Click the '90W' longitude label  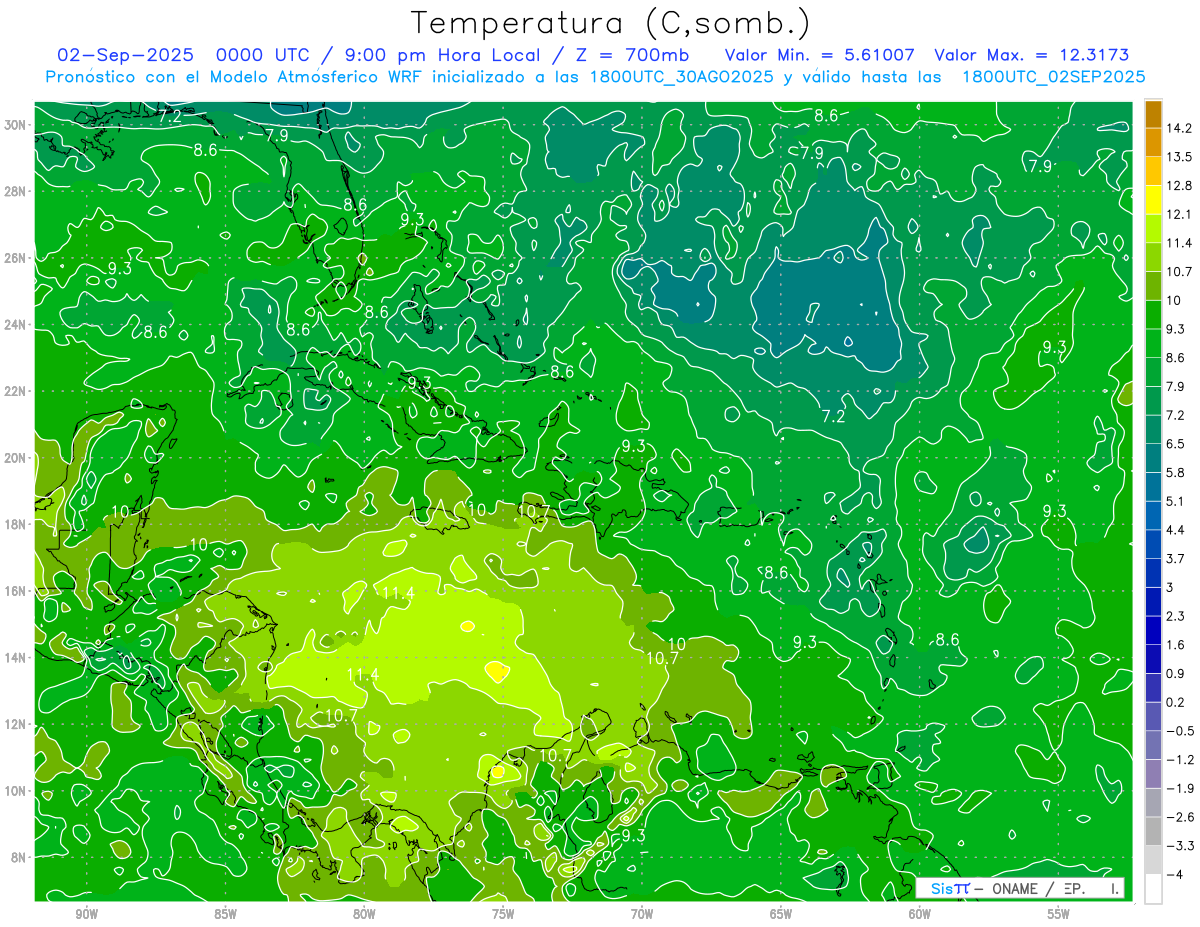(x=87, y=914)
